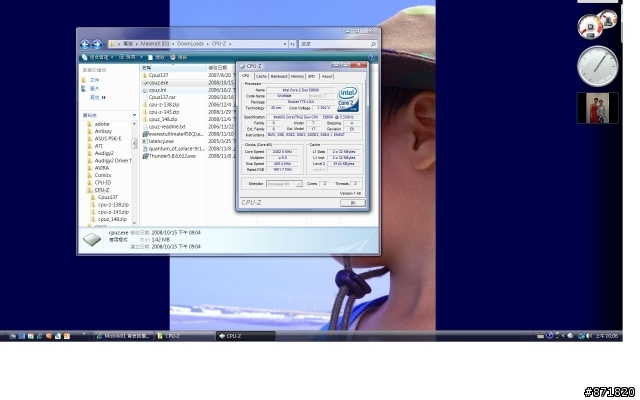Click the Date modified column header
Viewport: 640px width, 400px height.
click(x=221, y=68)
